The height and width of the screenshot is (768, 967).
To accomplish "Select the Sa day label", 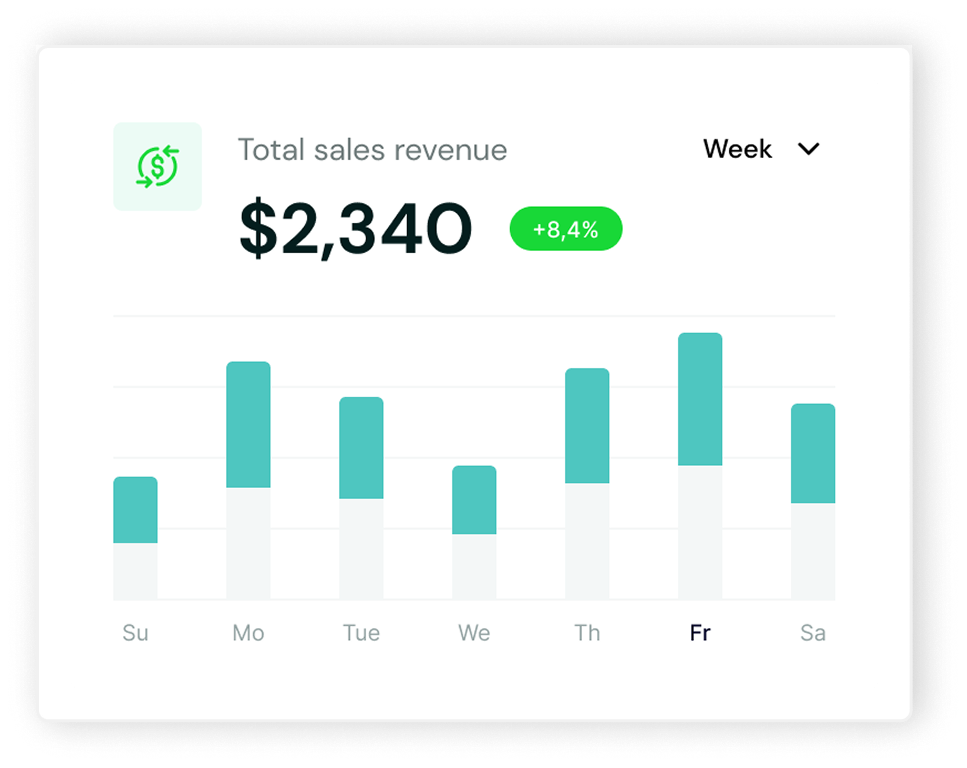I will [x=812, y=633].
